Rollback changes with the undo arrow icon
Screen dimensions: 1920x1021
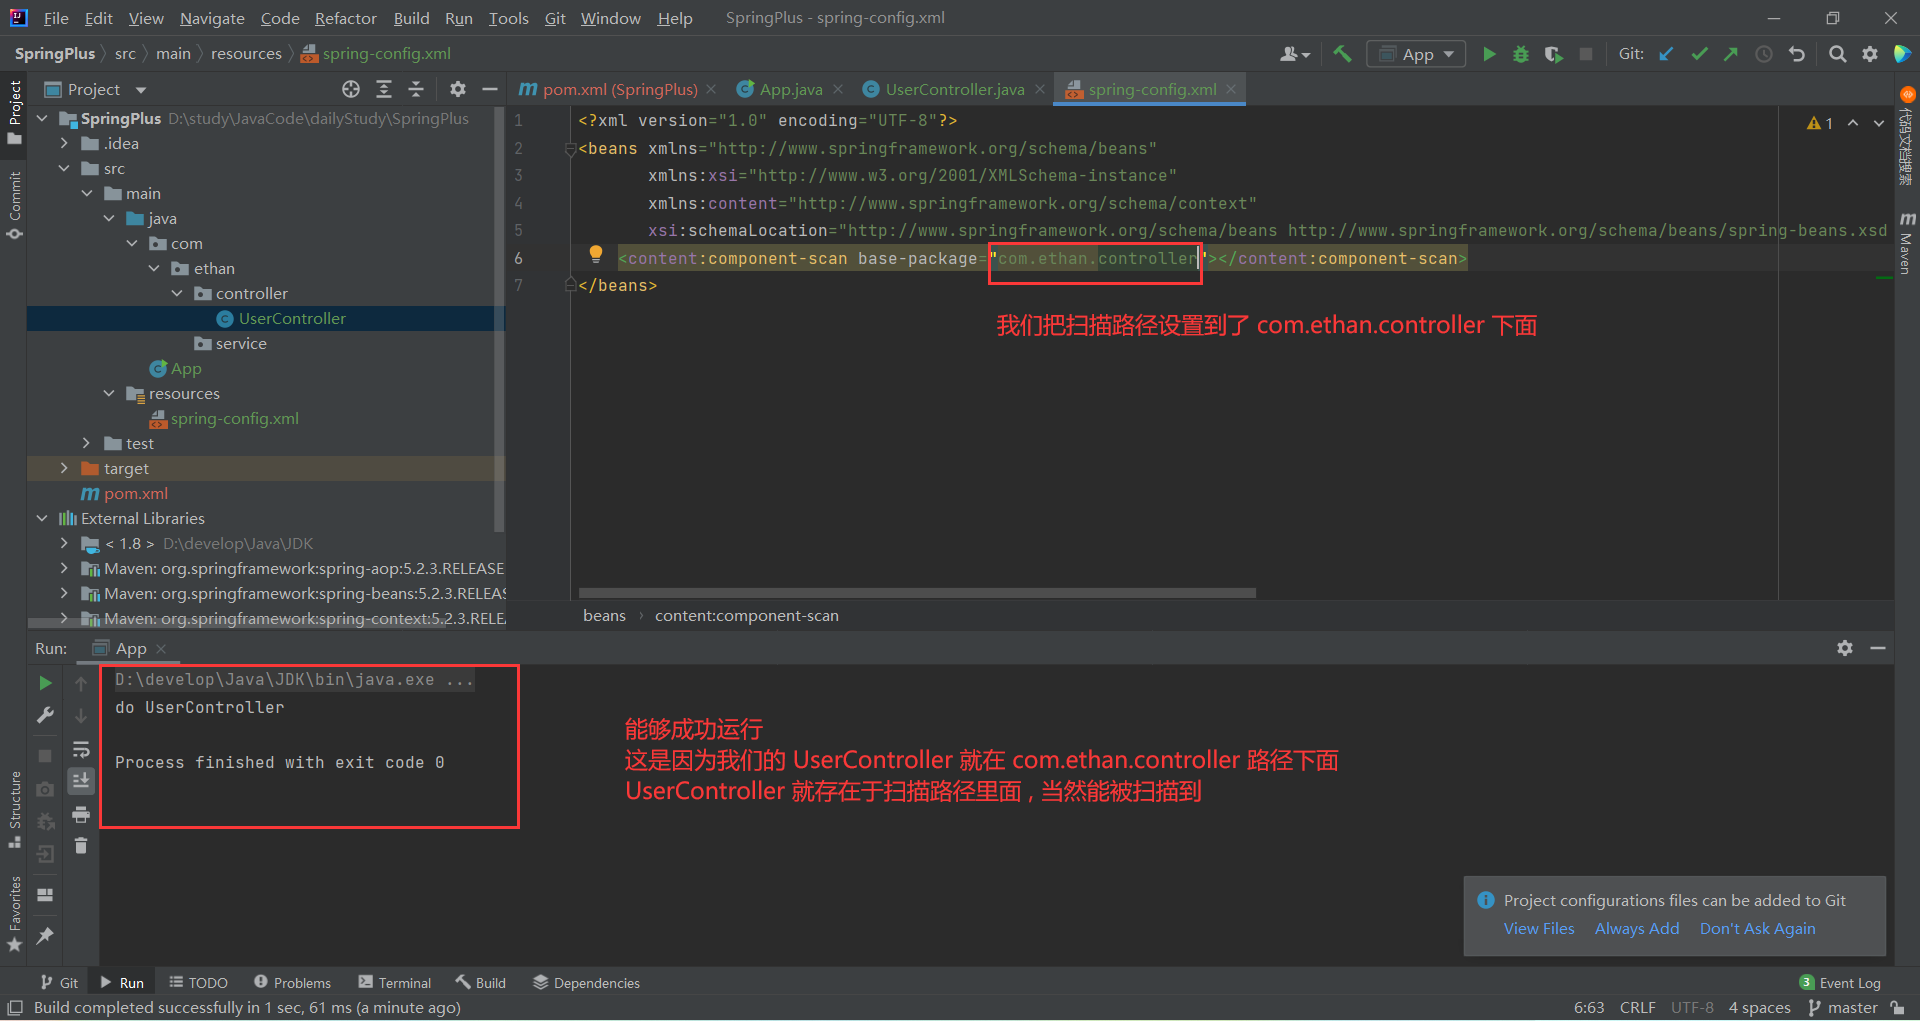coord(1797,54)
